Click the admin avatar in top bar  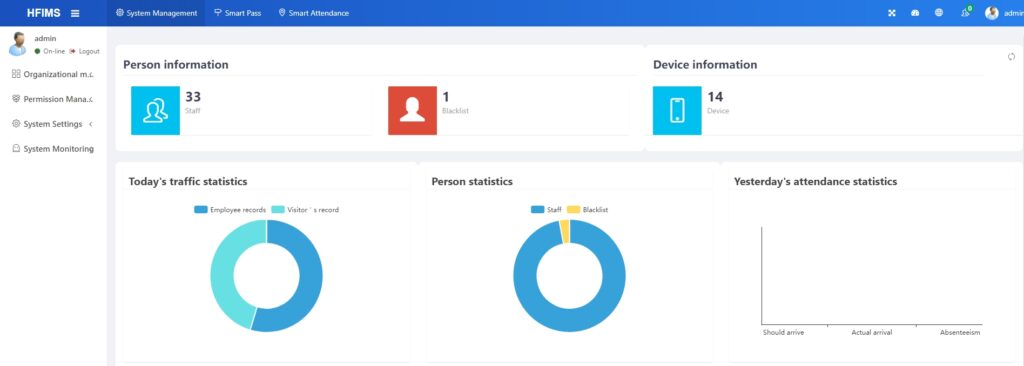pyautogui.click(x=991, y=13)
